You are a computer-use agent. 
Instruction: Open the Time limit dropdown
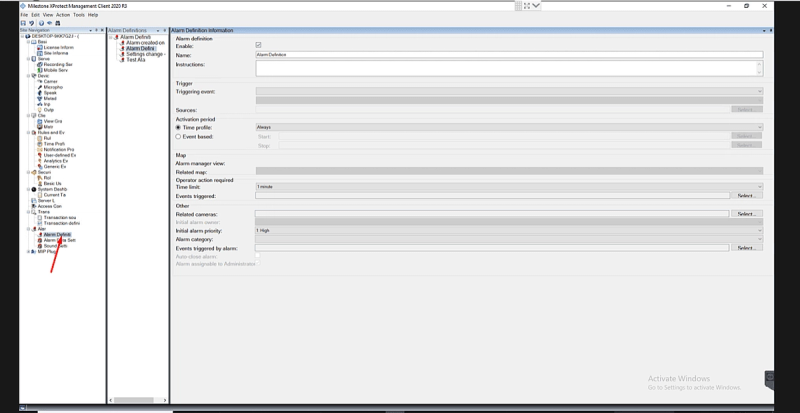[x=509, y=187]
